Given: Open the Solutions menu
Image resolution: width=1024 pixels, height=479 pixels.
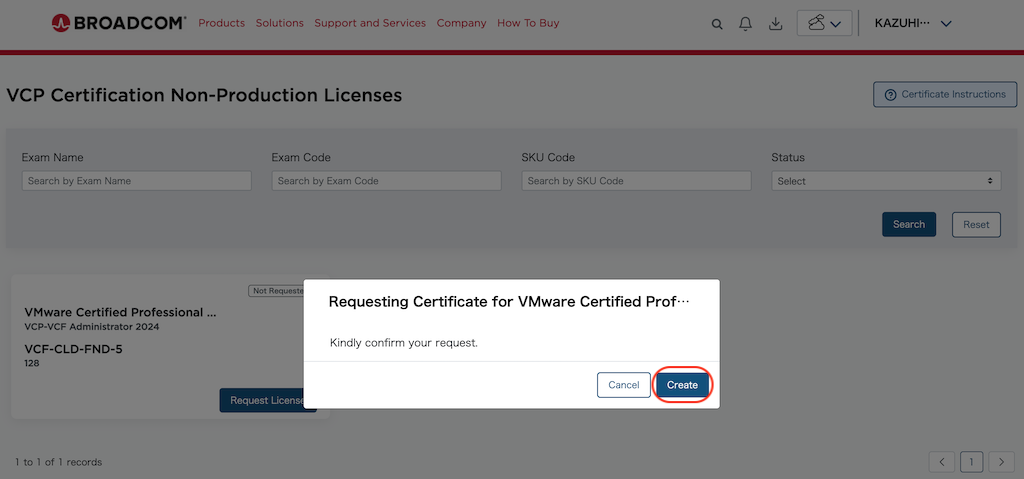Looking at the screenshot, I should coord(280,23).
